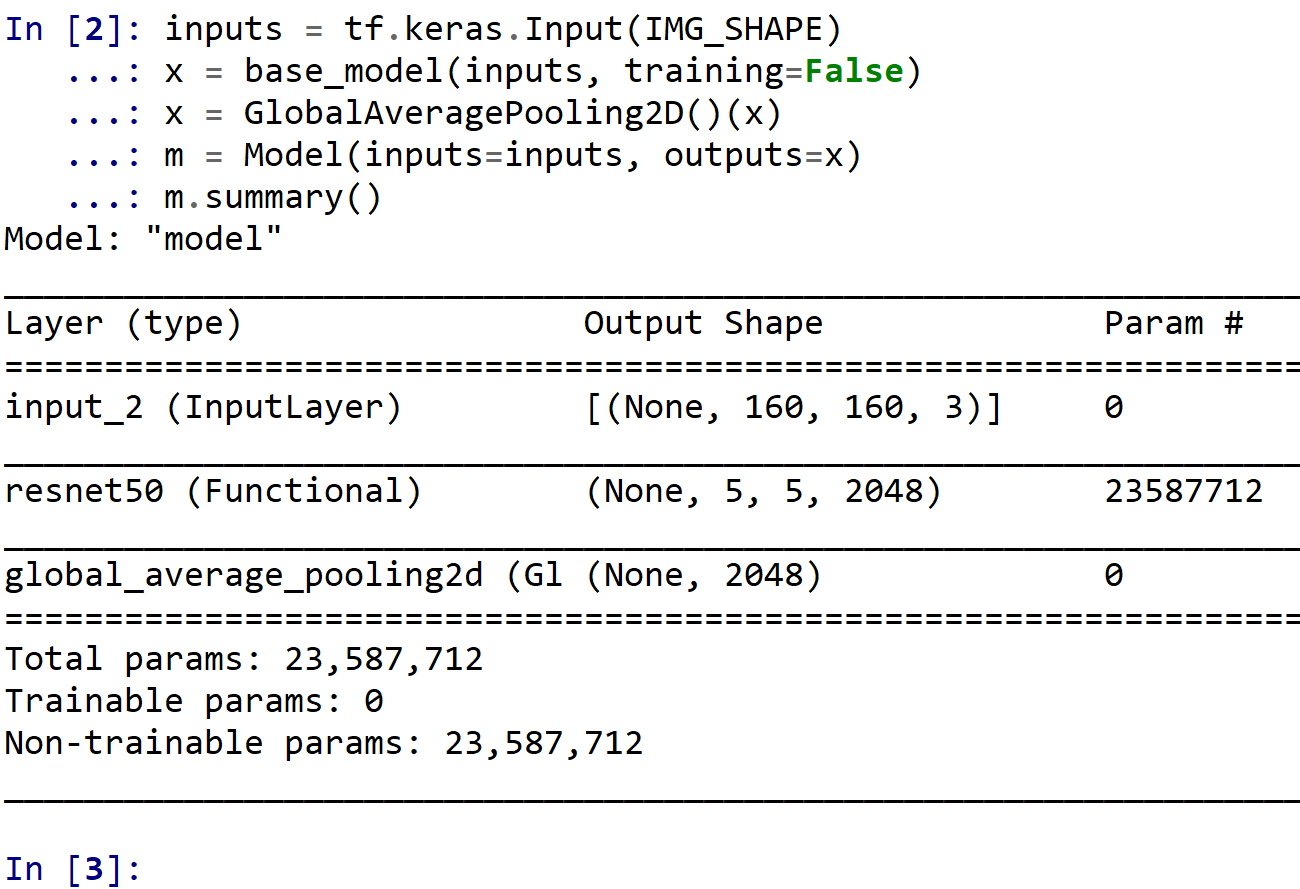Click the (None, 5, 5, 2048) output shape
This screenshot has height=889, width=1300.
pyautogui.click(x=763, y=491)
